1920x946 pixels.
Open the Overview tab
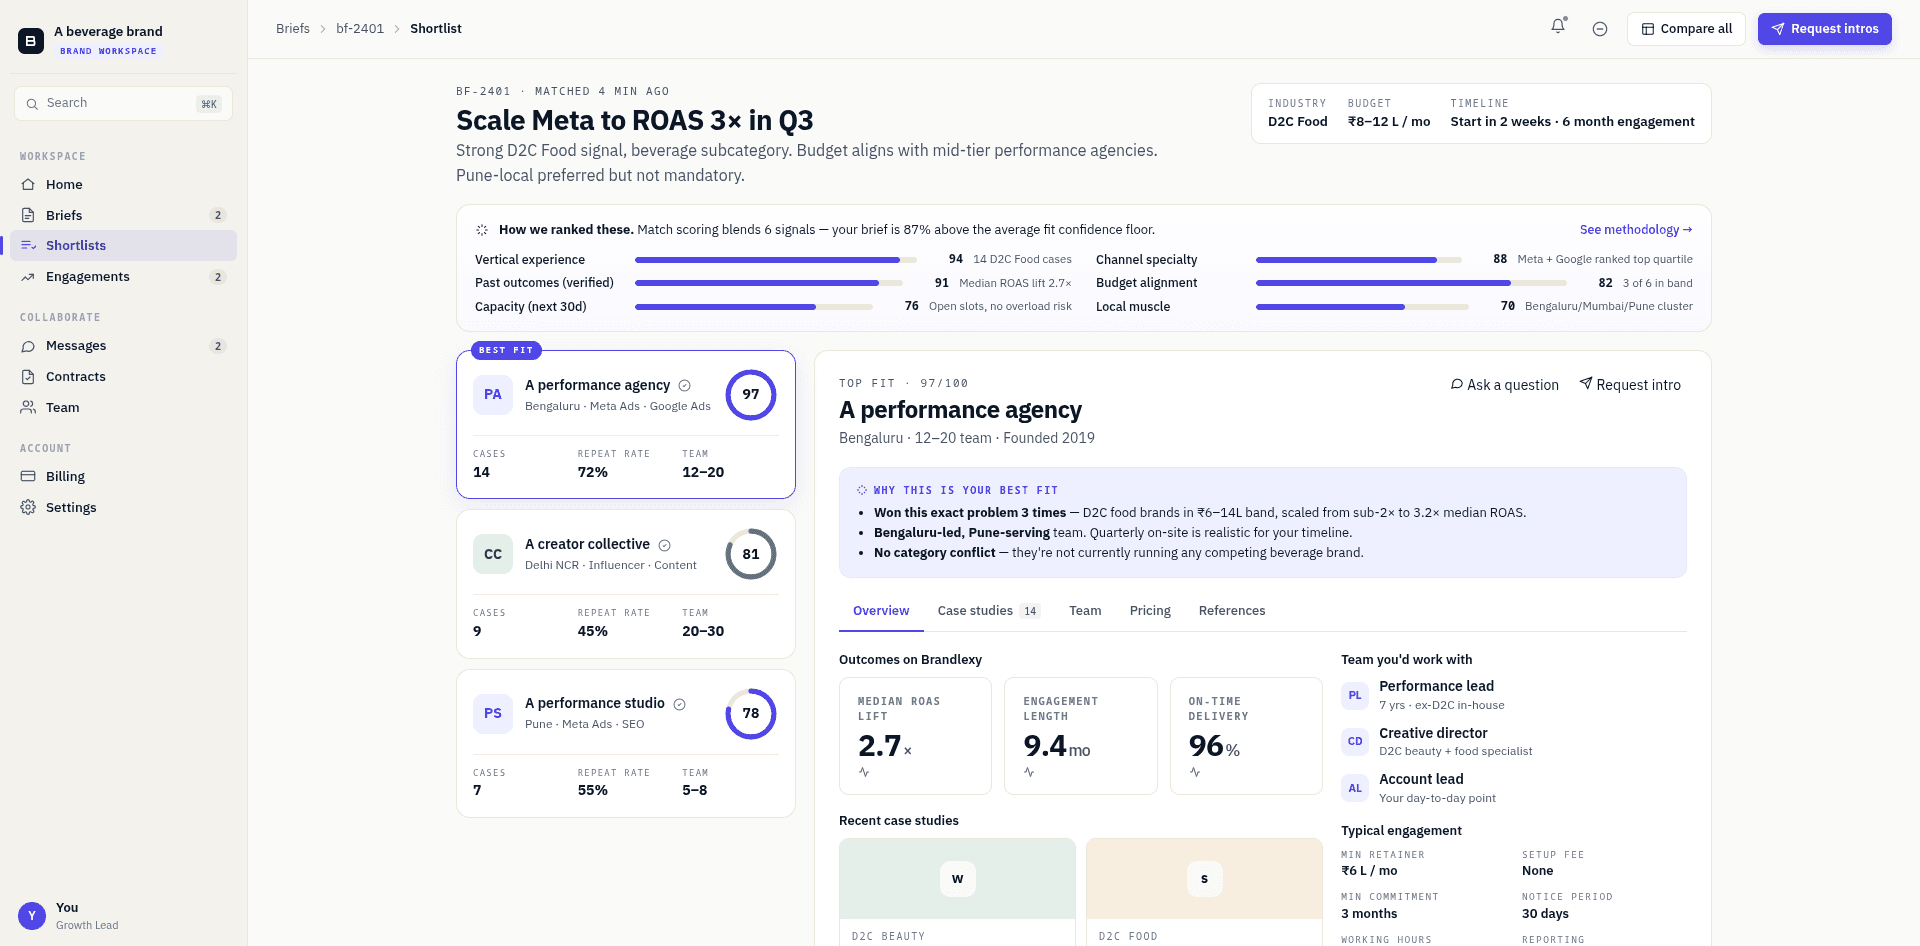(x=881, y=611)
